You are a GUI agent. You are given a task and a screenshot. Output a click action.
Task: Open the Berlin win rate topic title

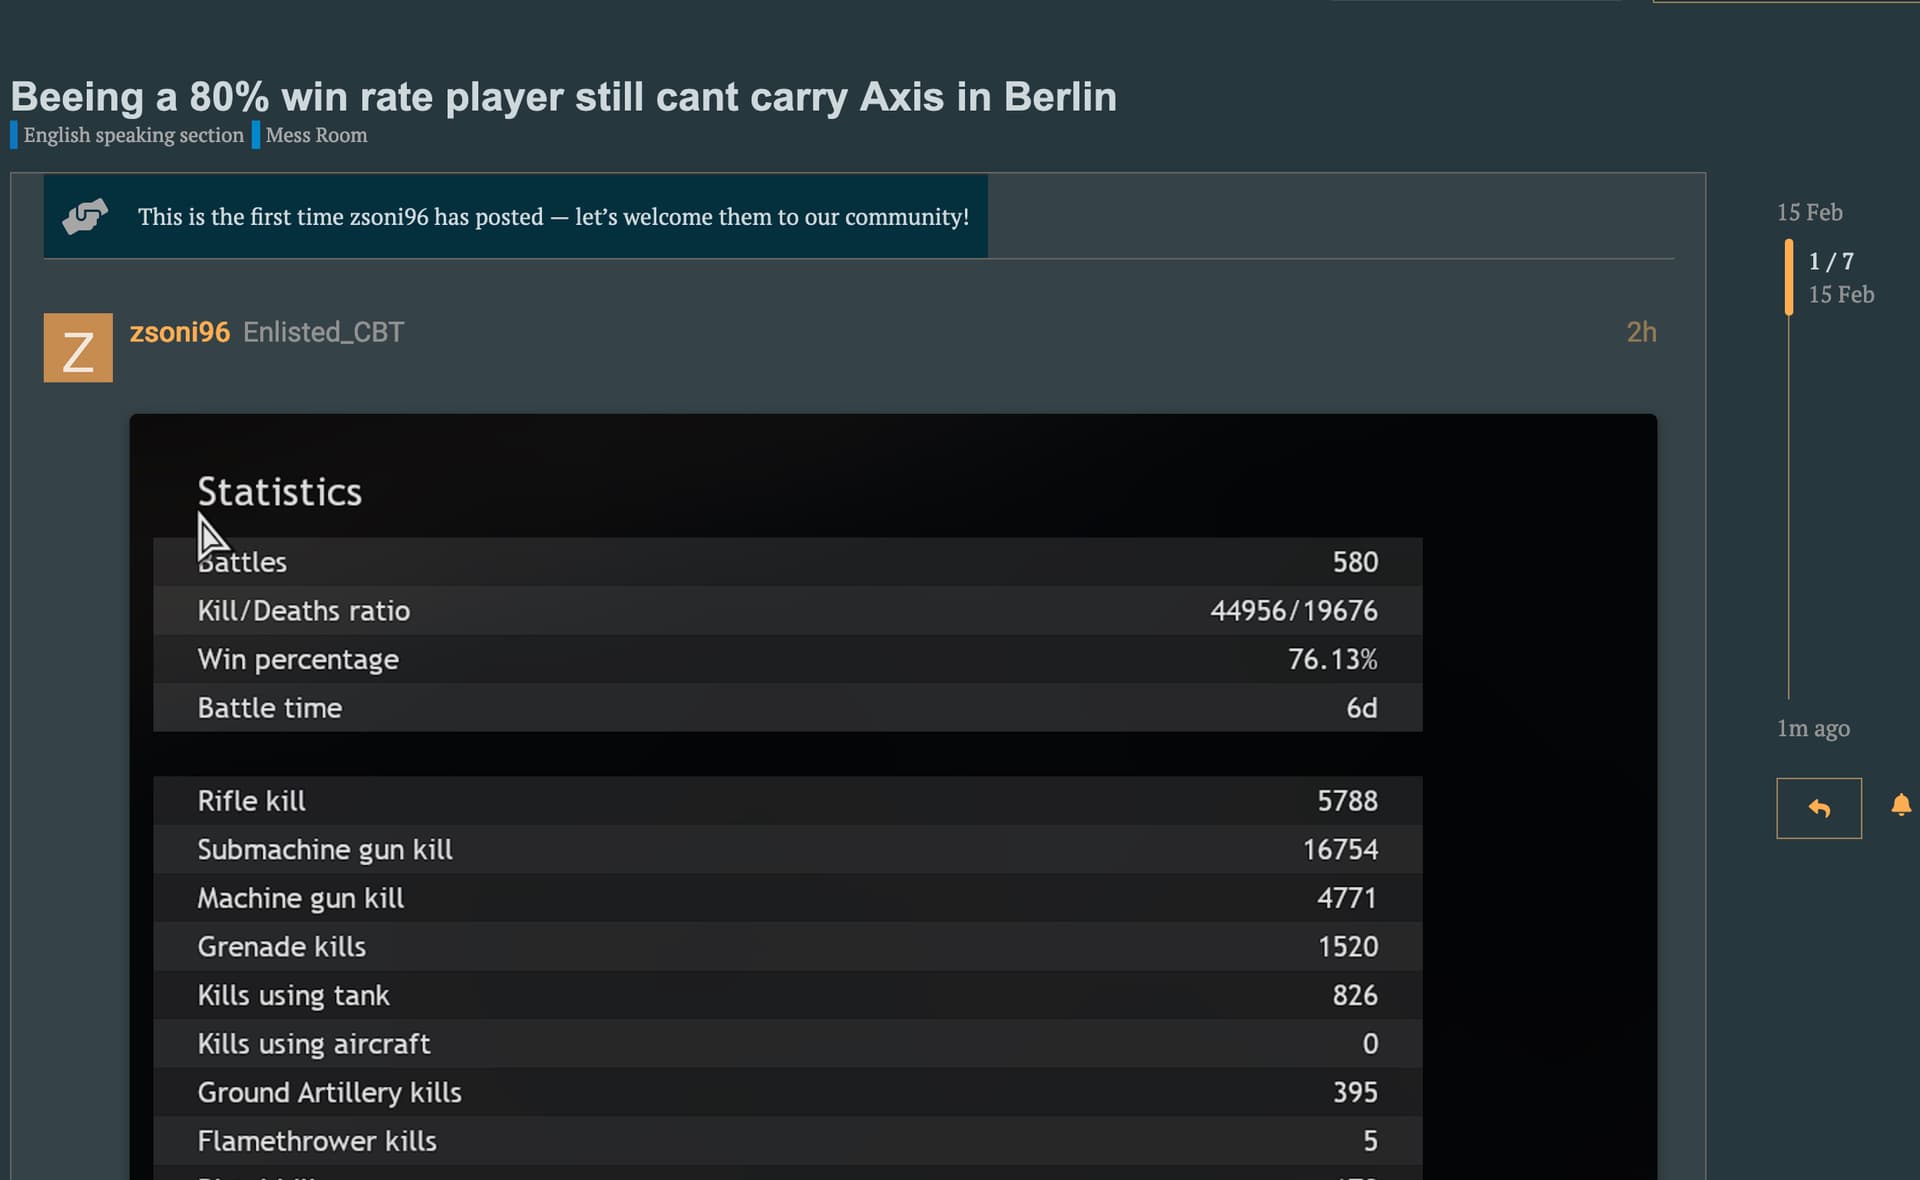coord(563,97)
